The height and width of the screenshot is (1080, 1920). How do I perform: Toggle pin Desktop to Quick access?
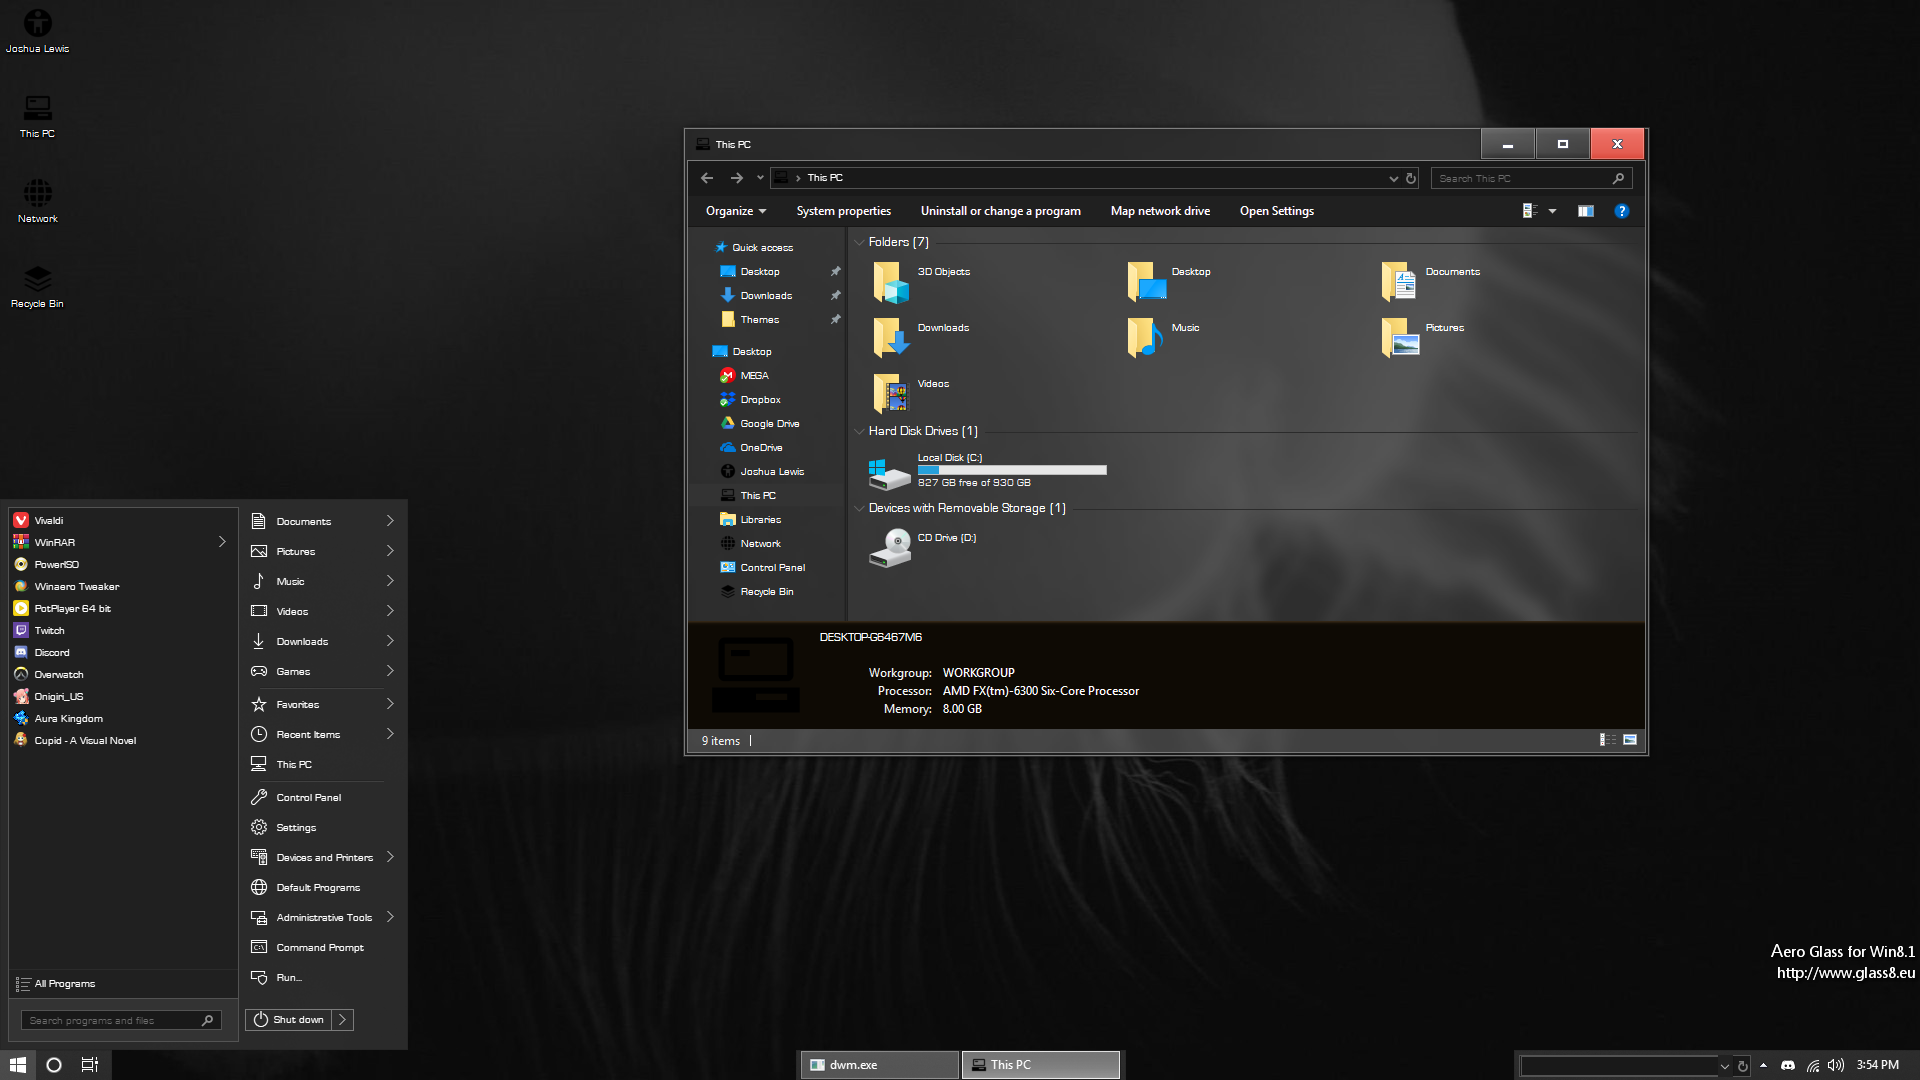coord(835,272)
